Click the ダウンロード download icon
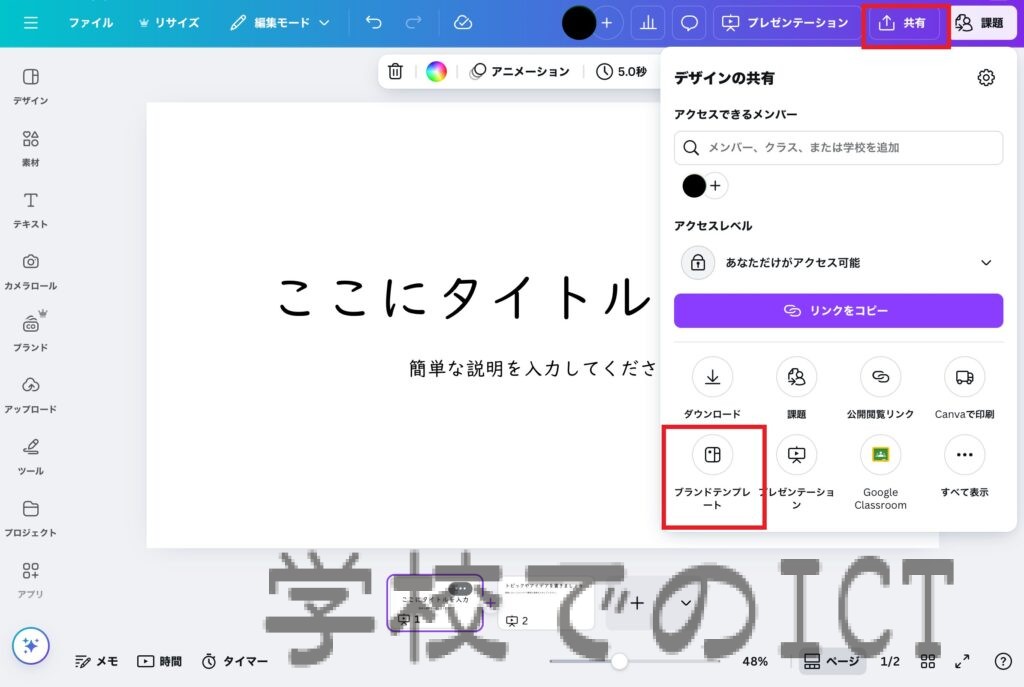The height and width of the screenshot is (687, 1024). point(712,377)
